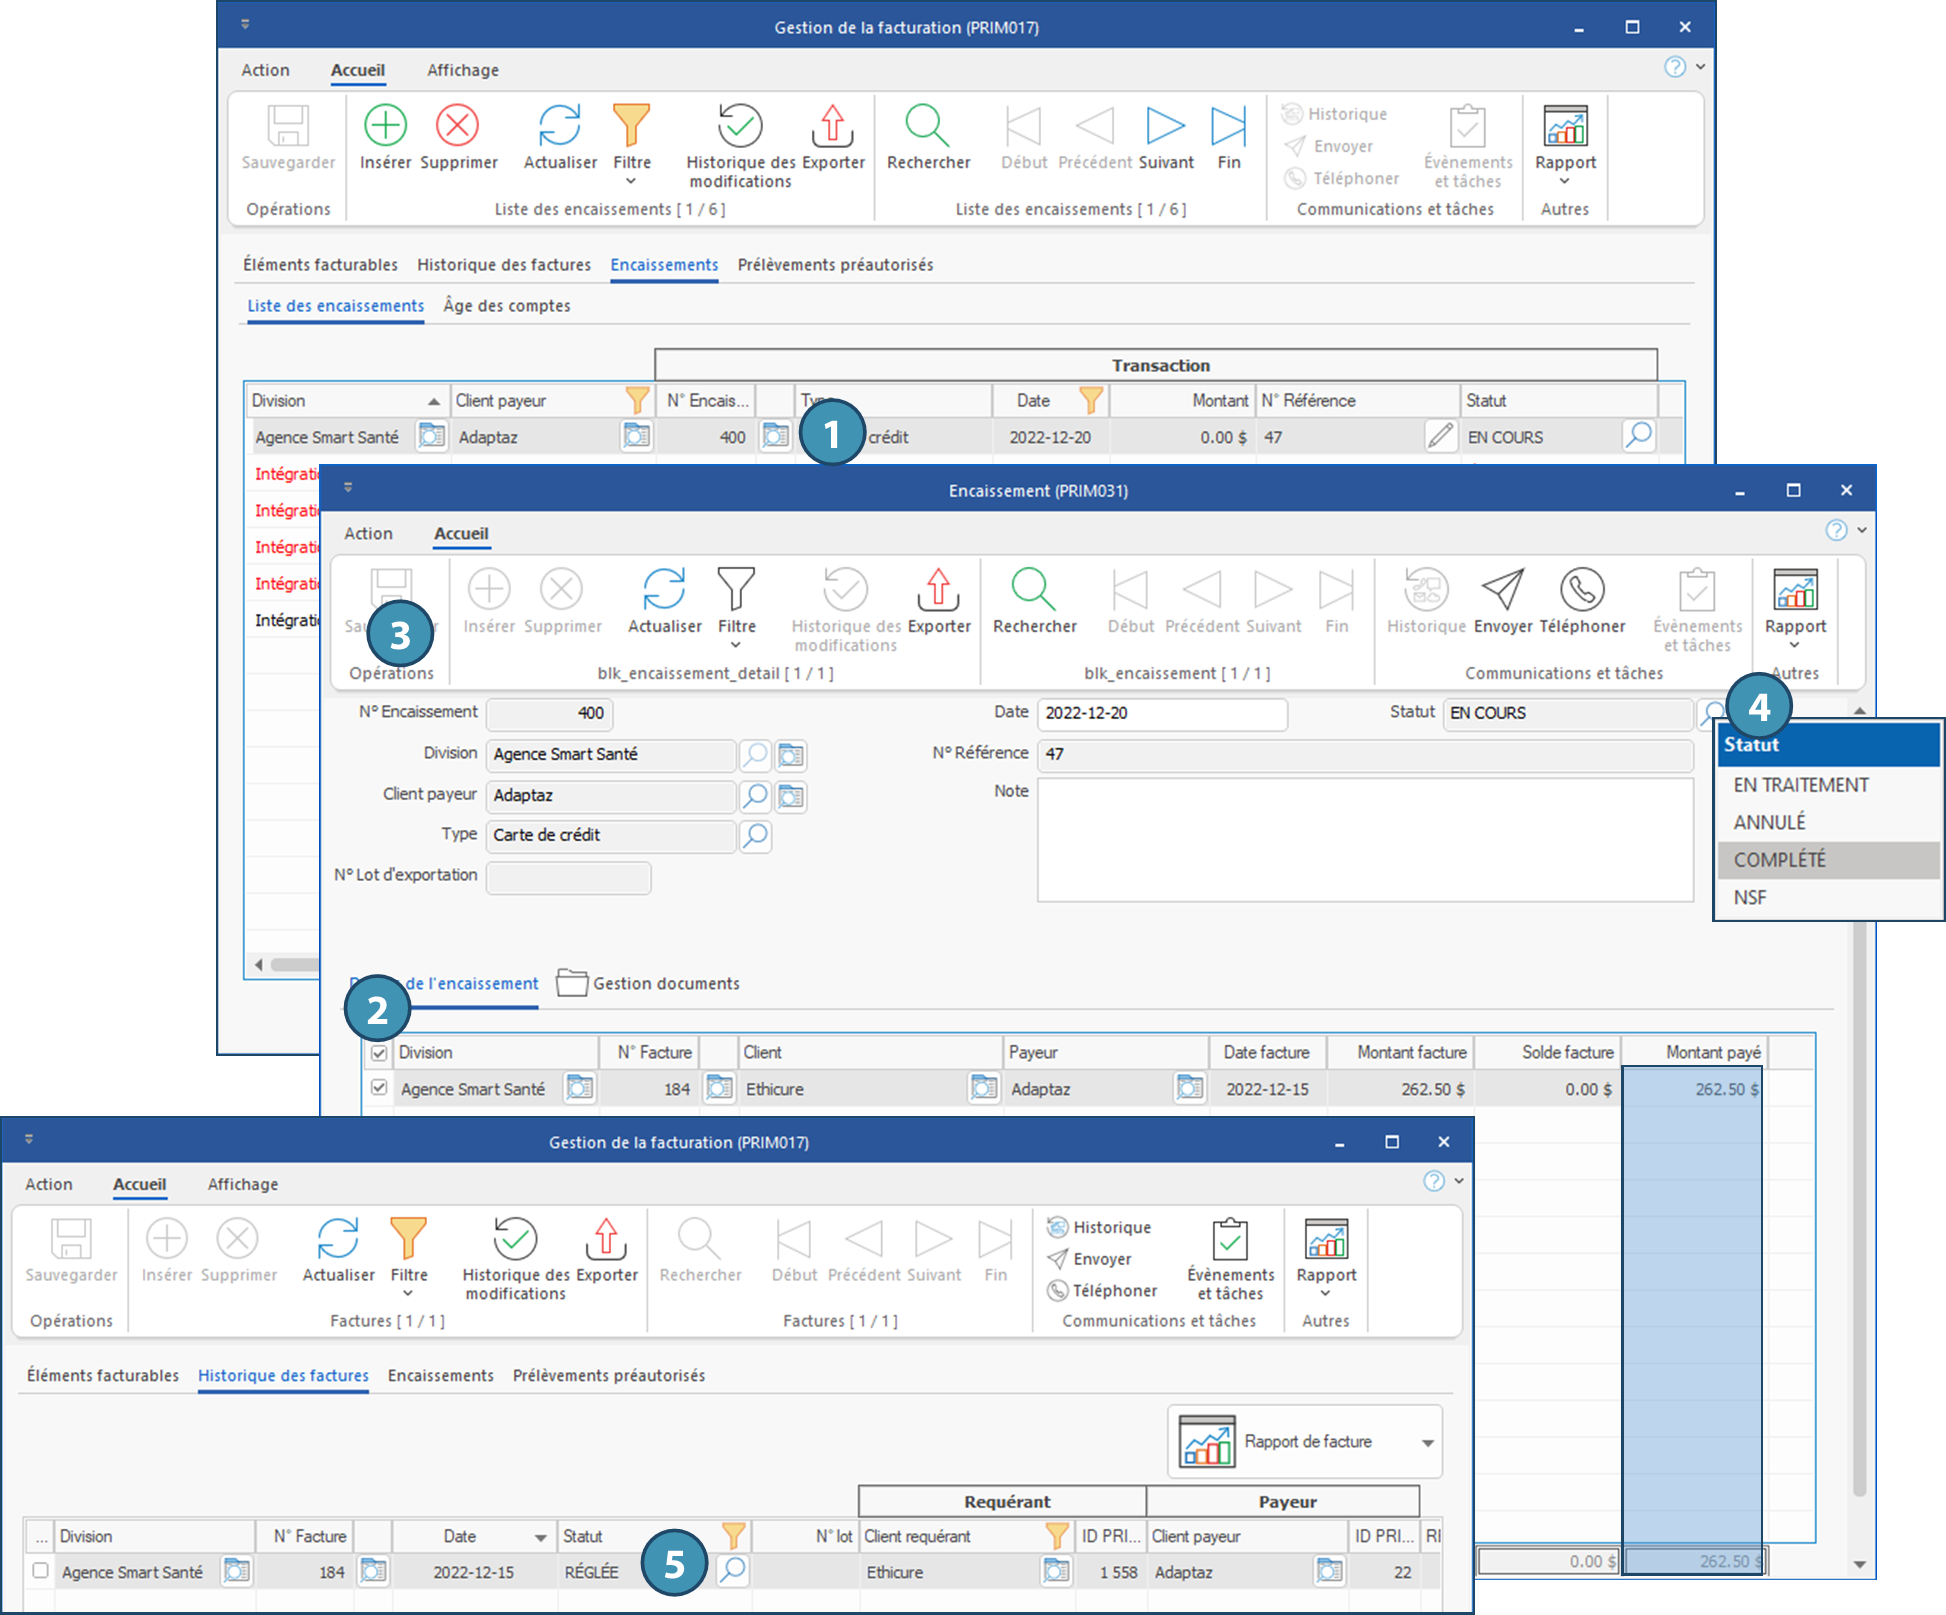Open the Rapport de facture dropdown
Viewport: 1946px width, 1615px height.
[x=1427, y=1442]
